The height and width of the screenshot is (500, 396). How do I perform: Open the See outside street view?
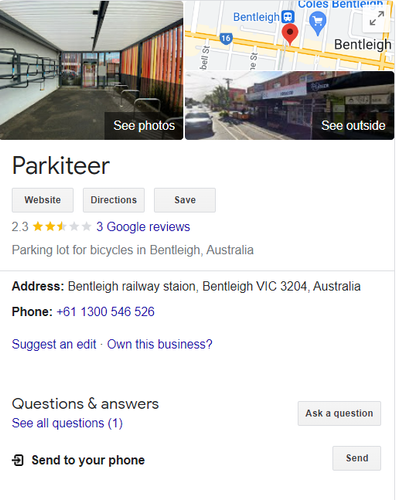click(x=289, y=105)
